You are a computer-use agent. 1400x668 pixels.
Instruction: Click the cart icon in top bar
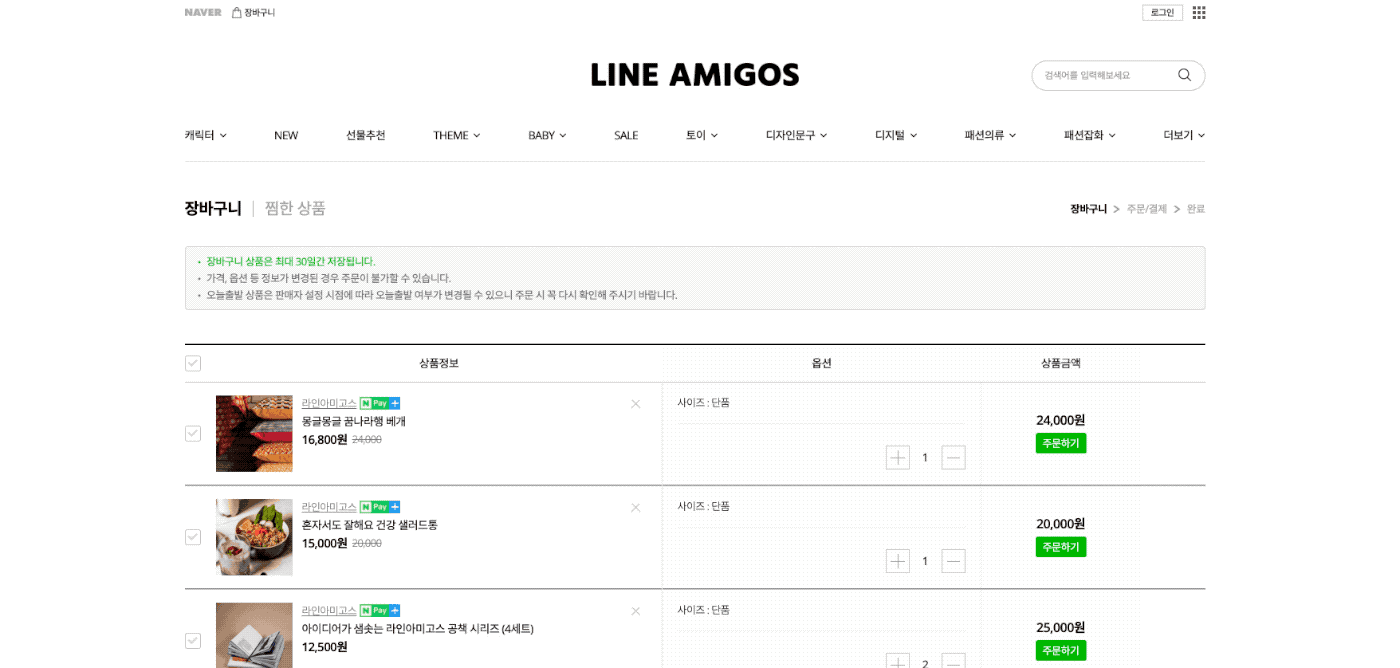click(237, 13)
